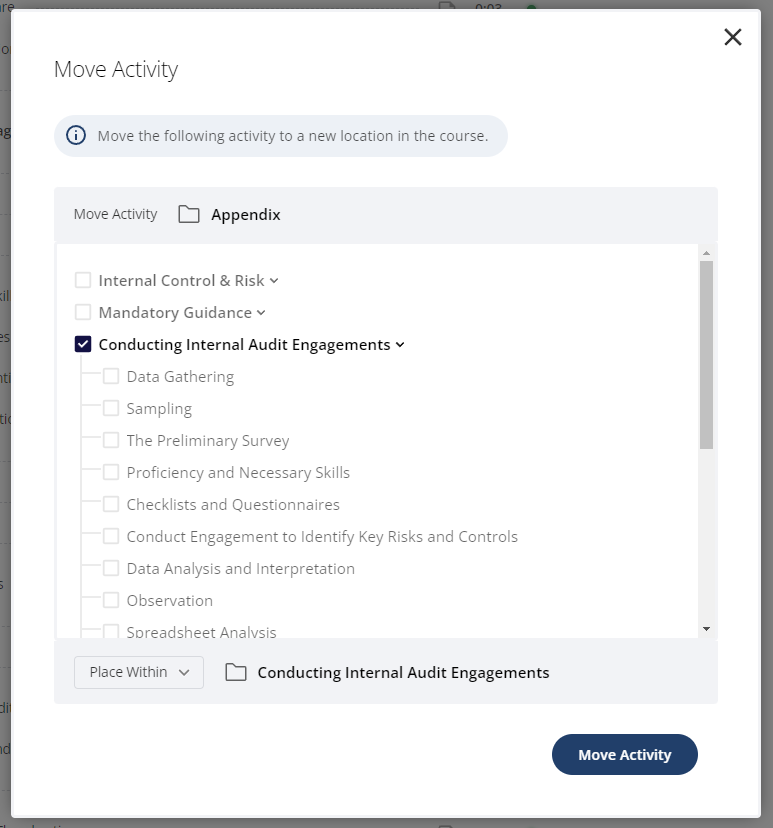773x828 pixels.
Task: Check the Mandatory Guidance checkbox
Action: (83, 312)
